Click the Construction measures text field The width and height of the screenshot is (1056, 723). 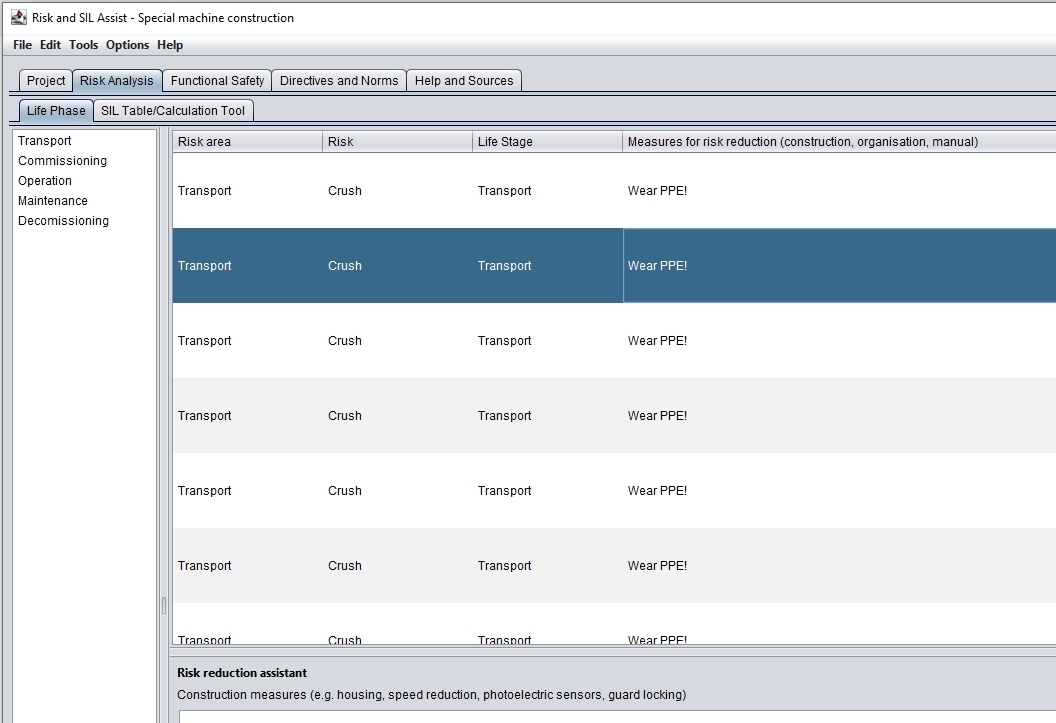click(x=616, y=716)
